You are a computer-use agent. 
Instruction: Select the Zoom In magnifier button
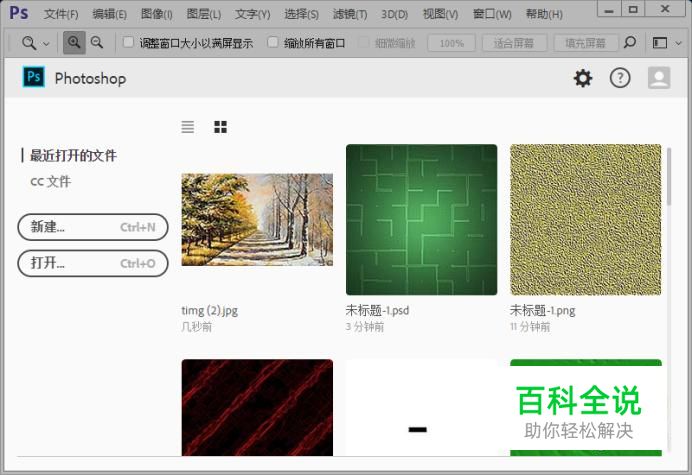click(74, 43)
